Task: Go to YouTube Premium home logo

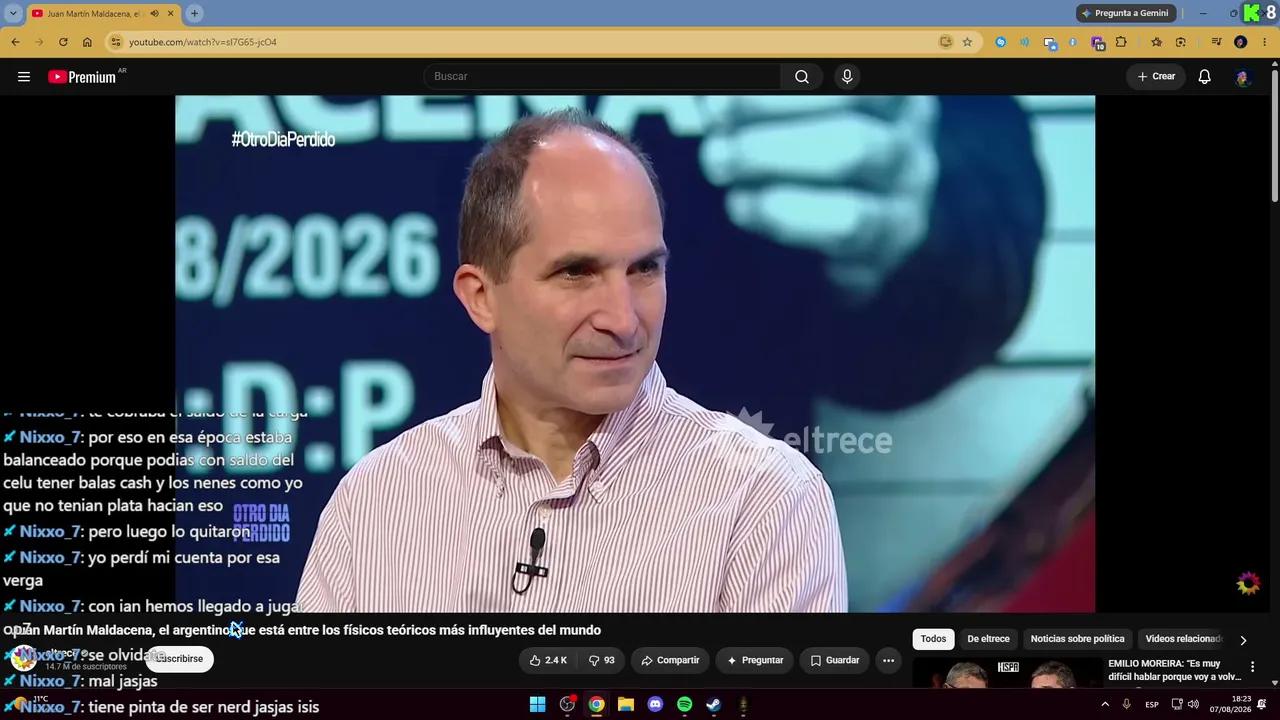Action: [x=82, y=77]
